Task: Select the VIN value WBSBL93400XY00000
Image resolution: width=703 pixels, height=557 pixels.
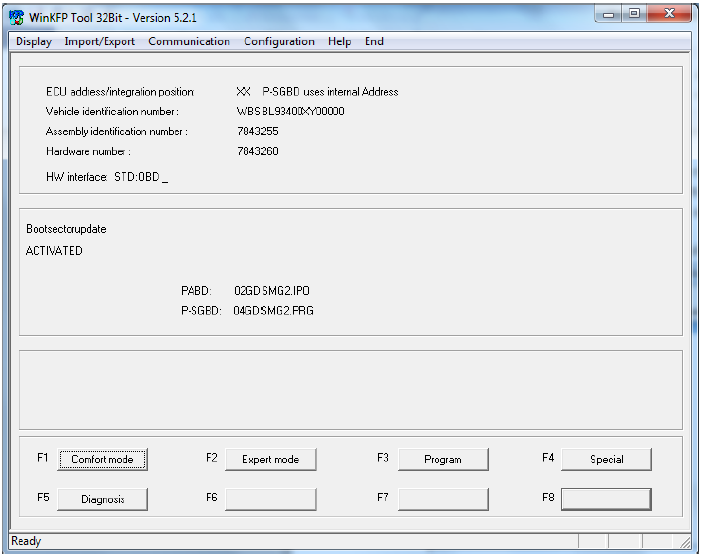Action: click(291, 111)
